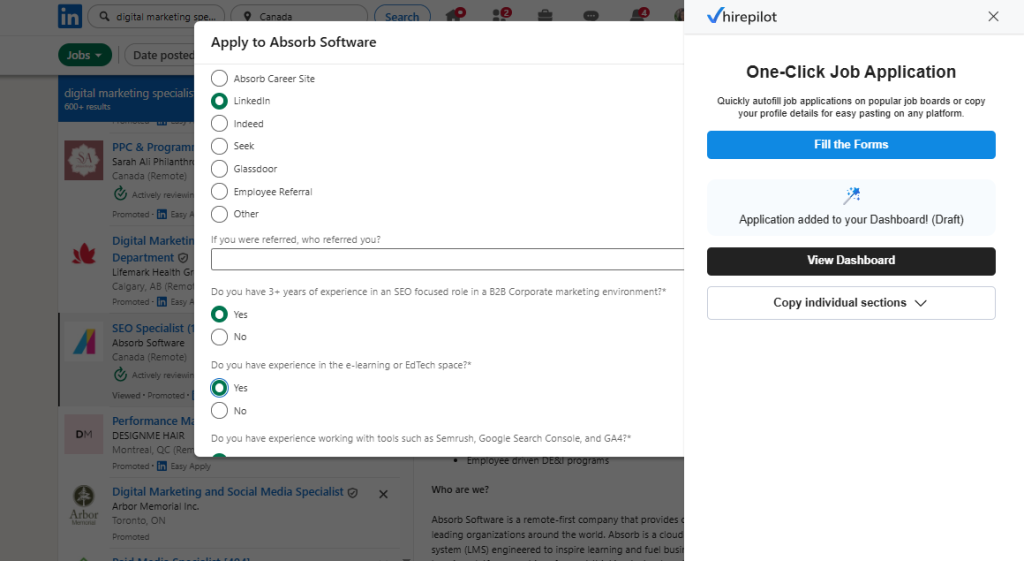Open the Date posted filter dropdown
The width and height of the screenshot is (1024, 561).
point(161,56)
